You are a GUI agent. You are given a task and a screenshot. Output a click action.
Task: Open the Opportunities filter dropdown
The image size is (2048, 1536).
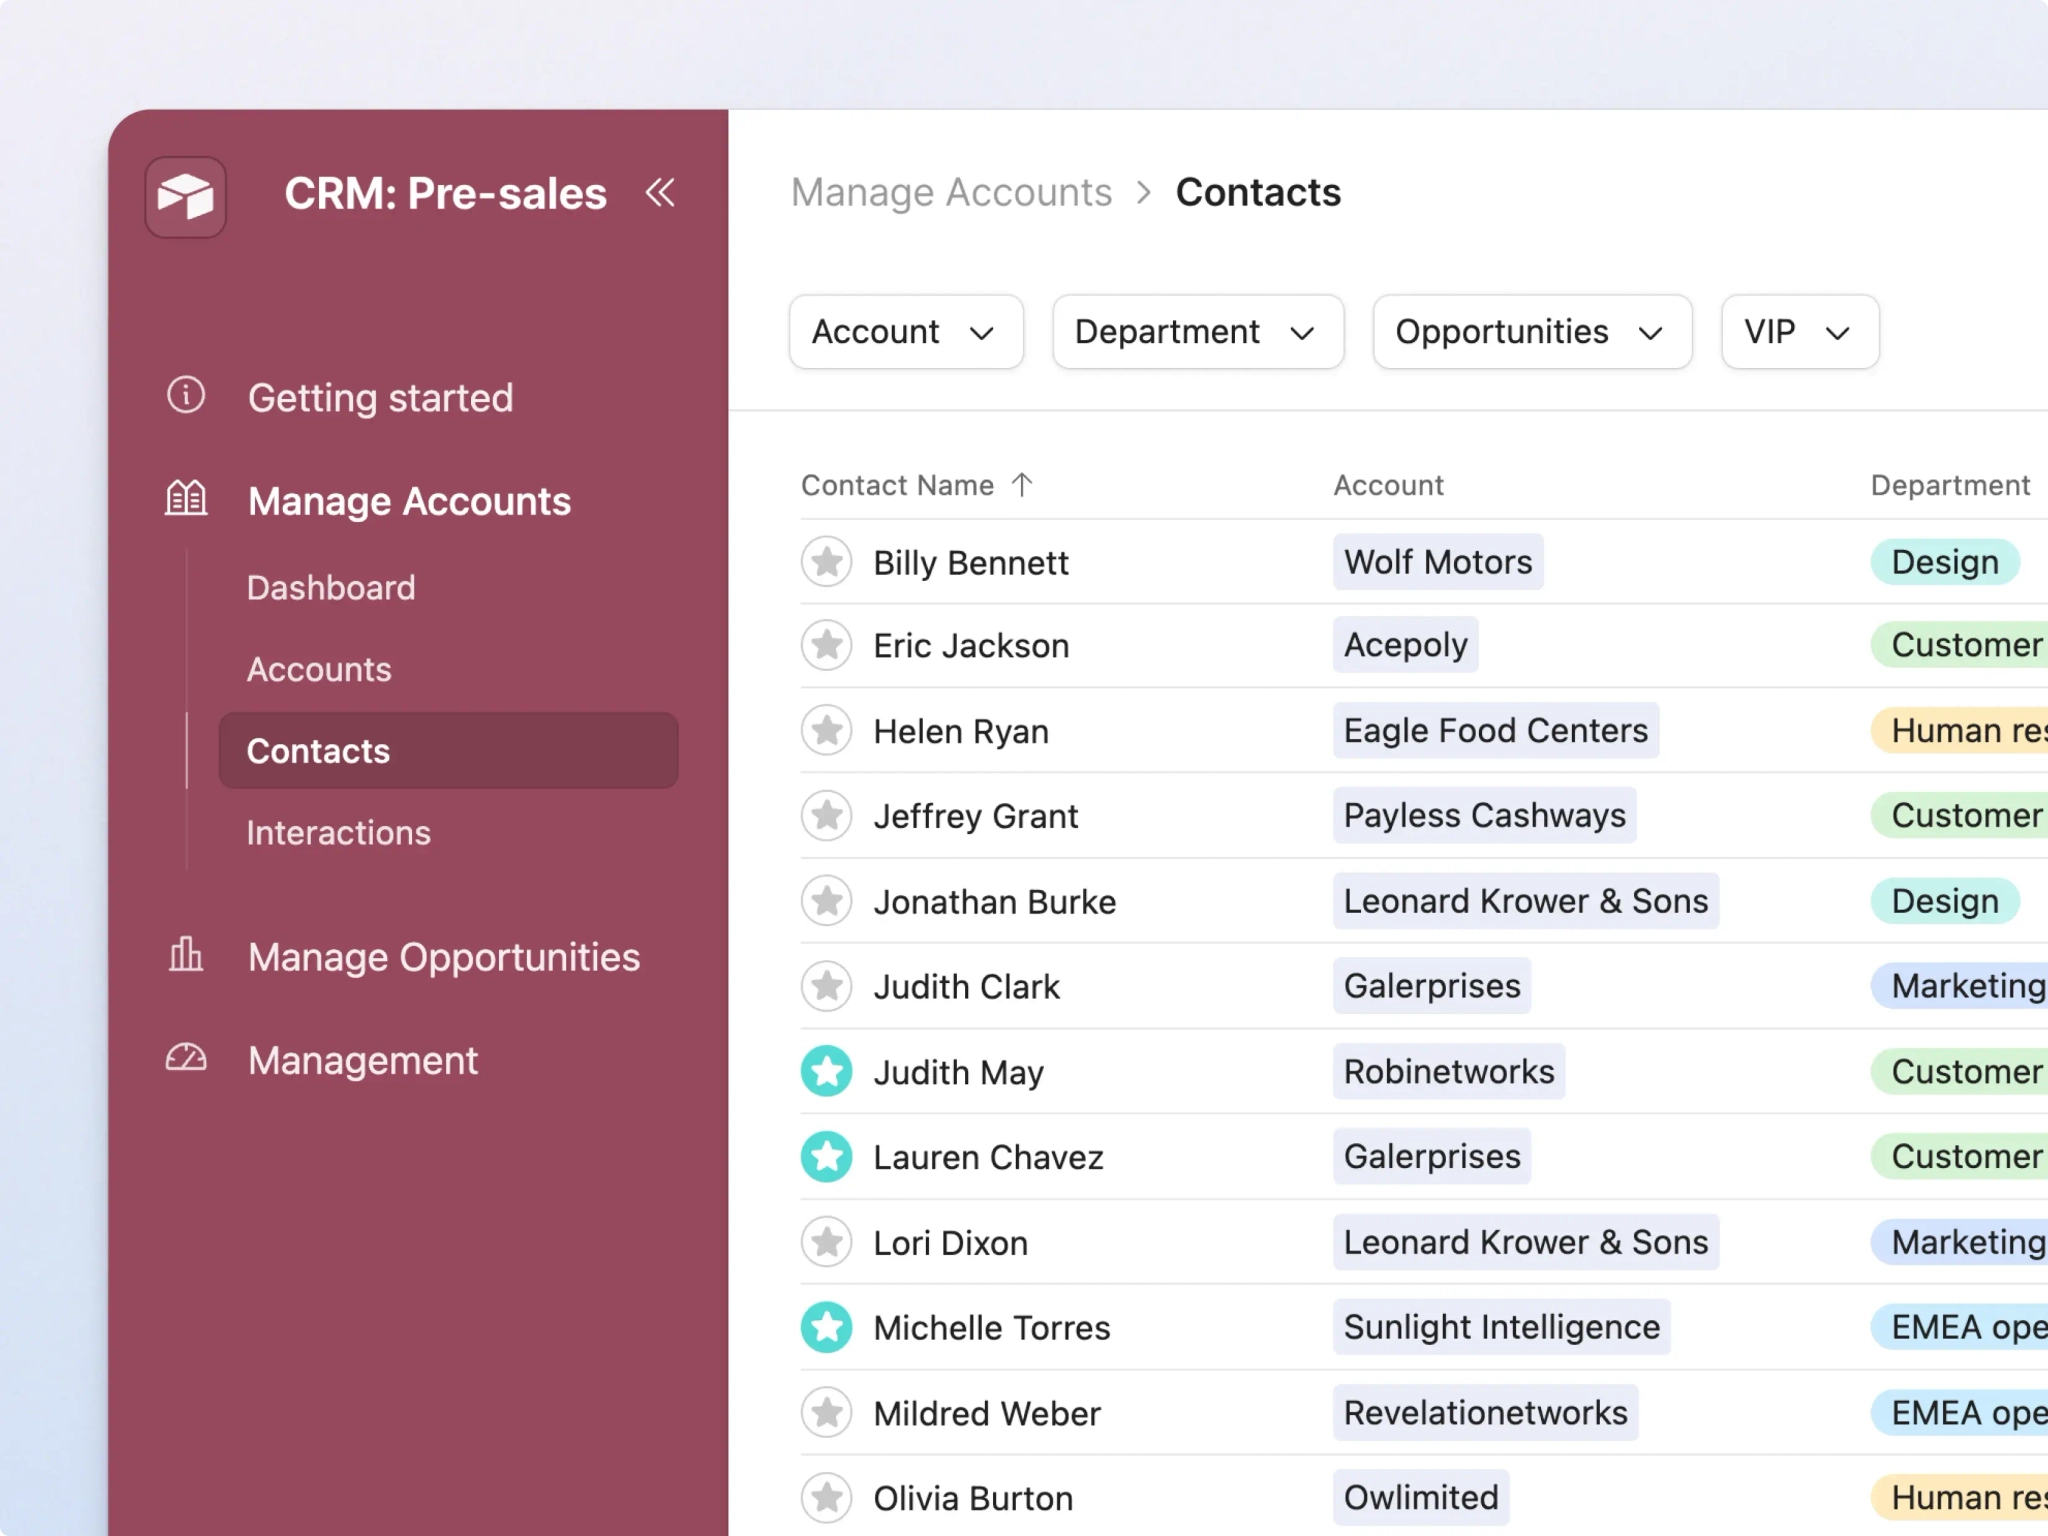[1531, 332]
